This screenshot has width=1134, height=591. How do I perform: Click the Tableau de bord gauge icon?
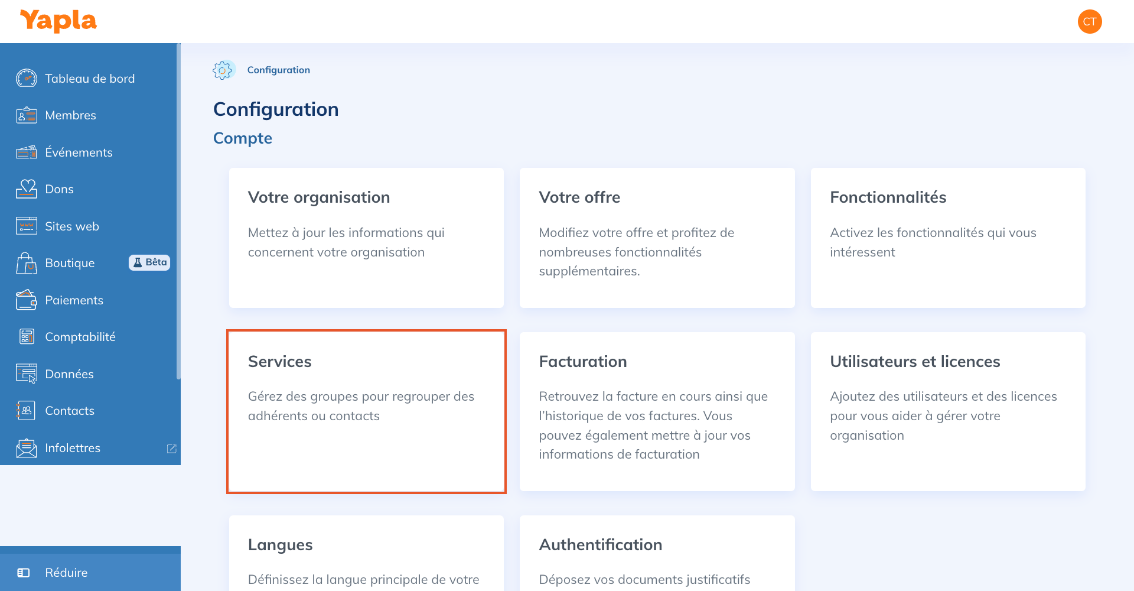(27, 78)
